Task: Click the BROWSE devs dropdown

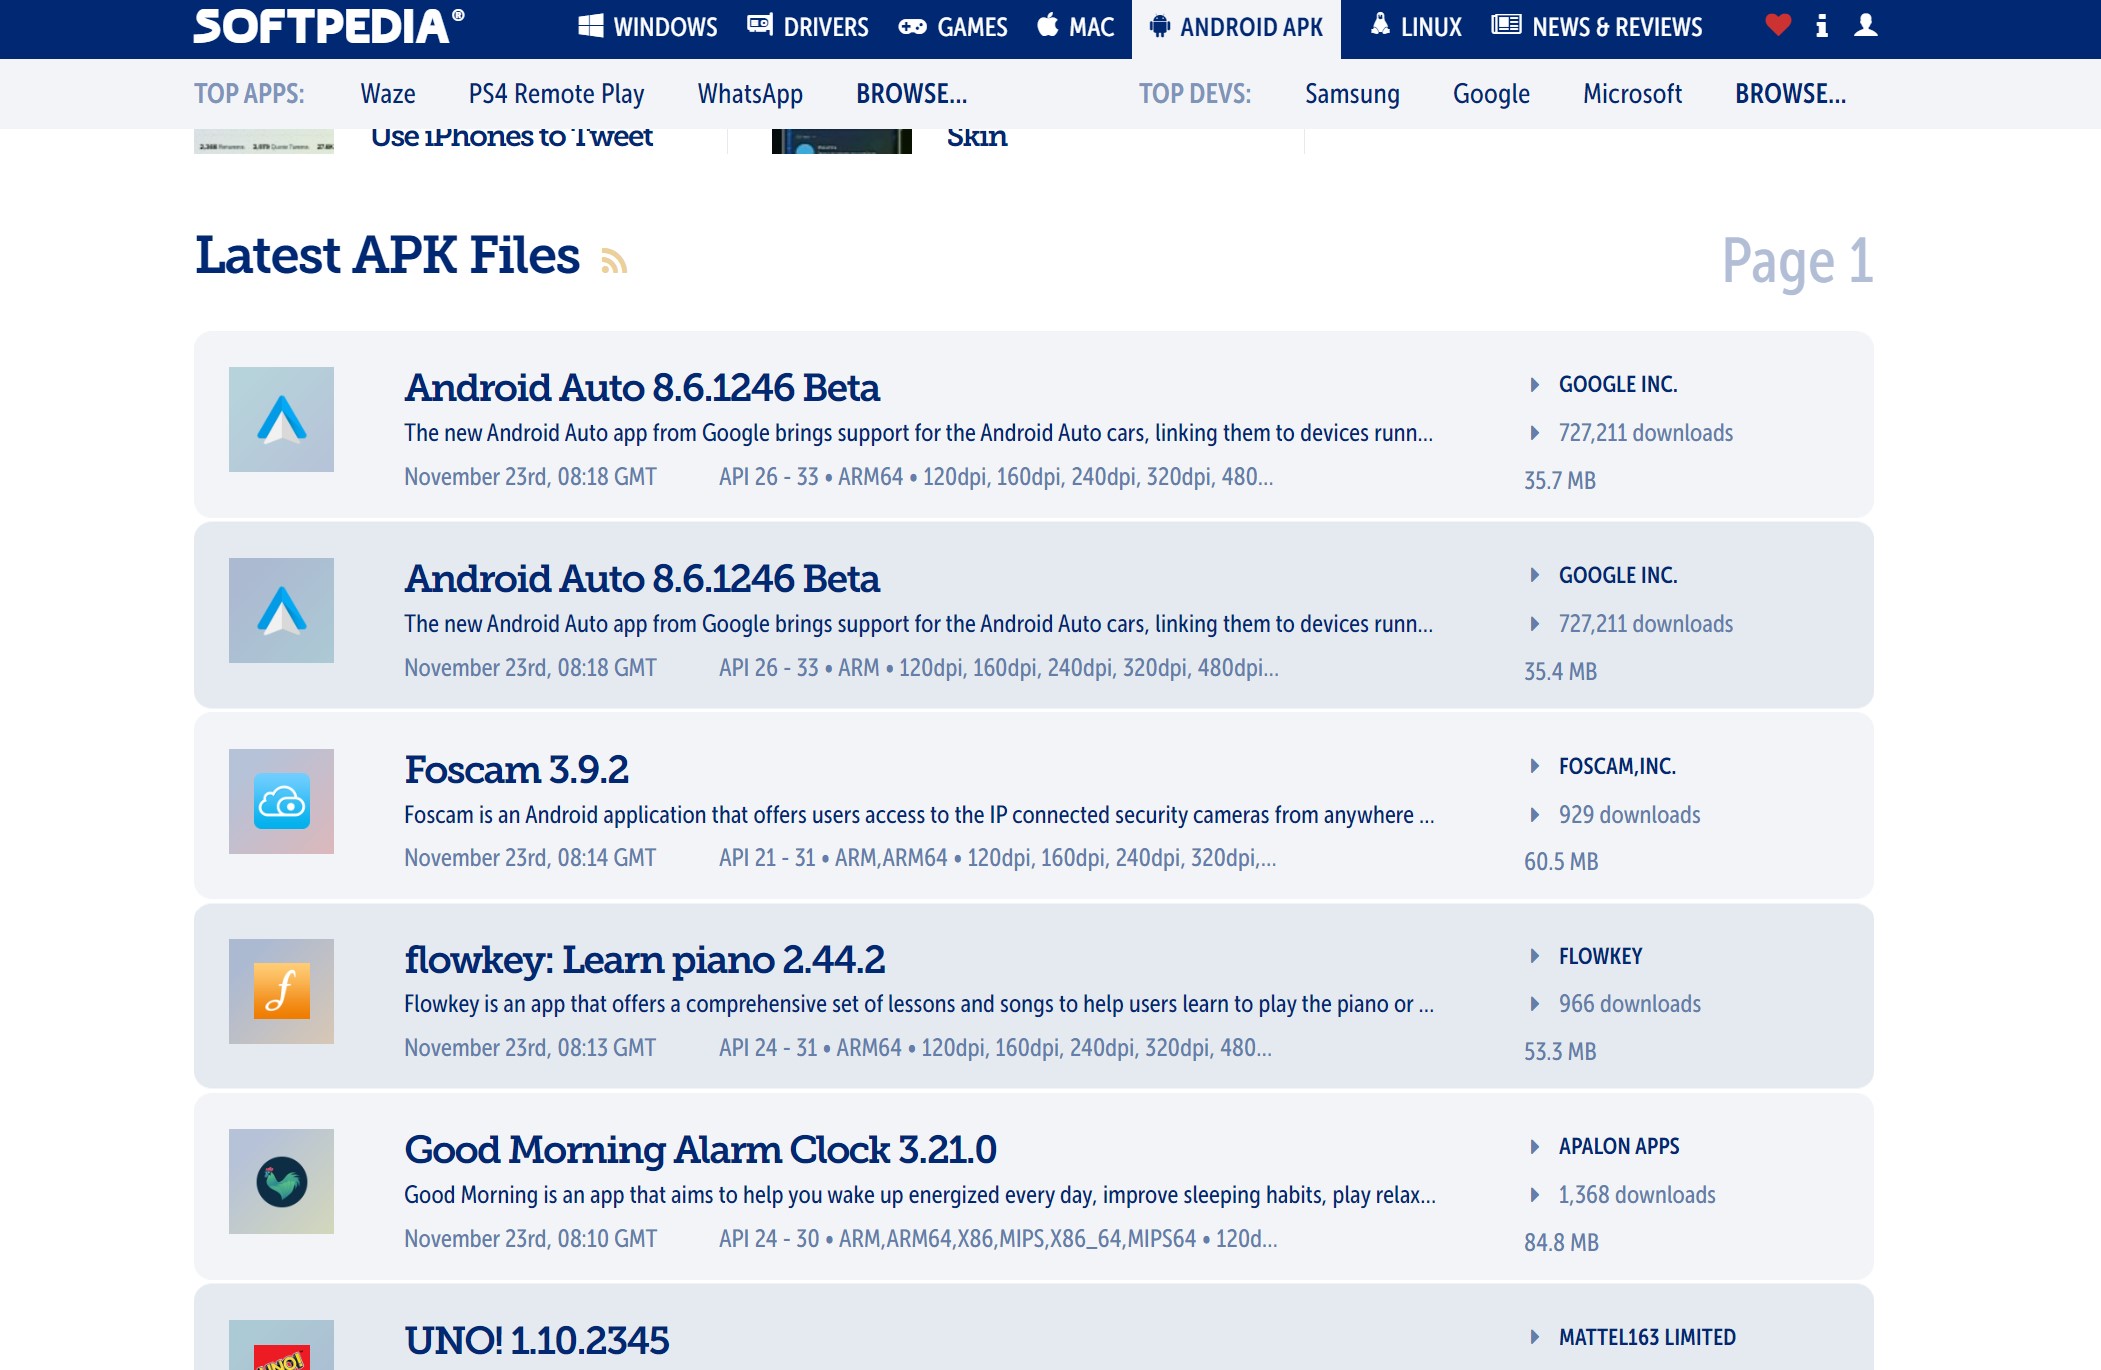Action: [1790, 93]
